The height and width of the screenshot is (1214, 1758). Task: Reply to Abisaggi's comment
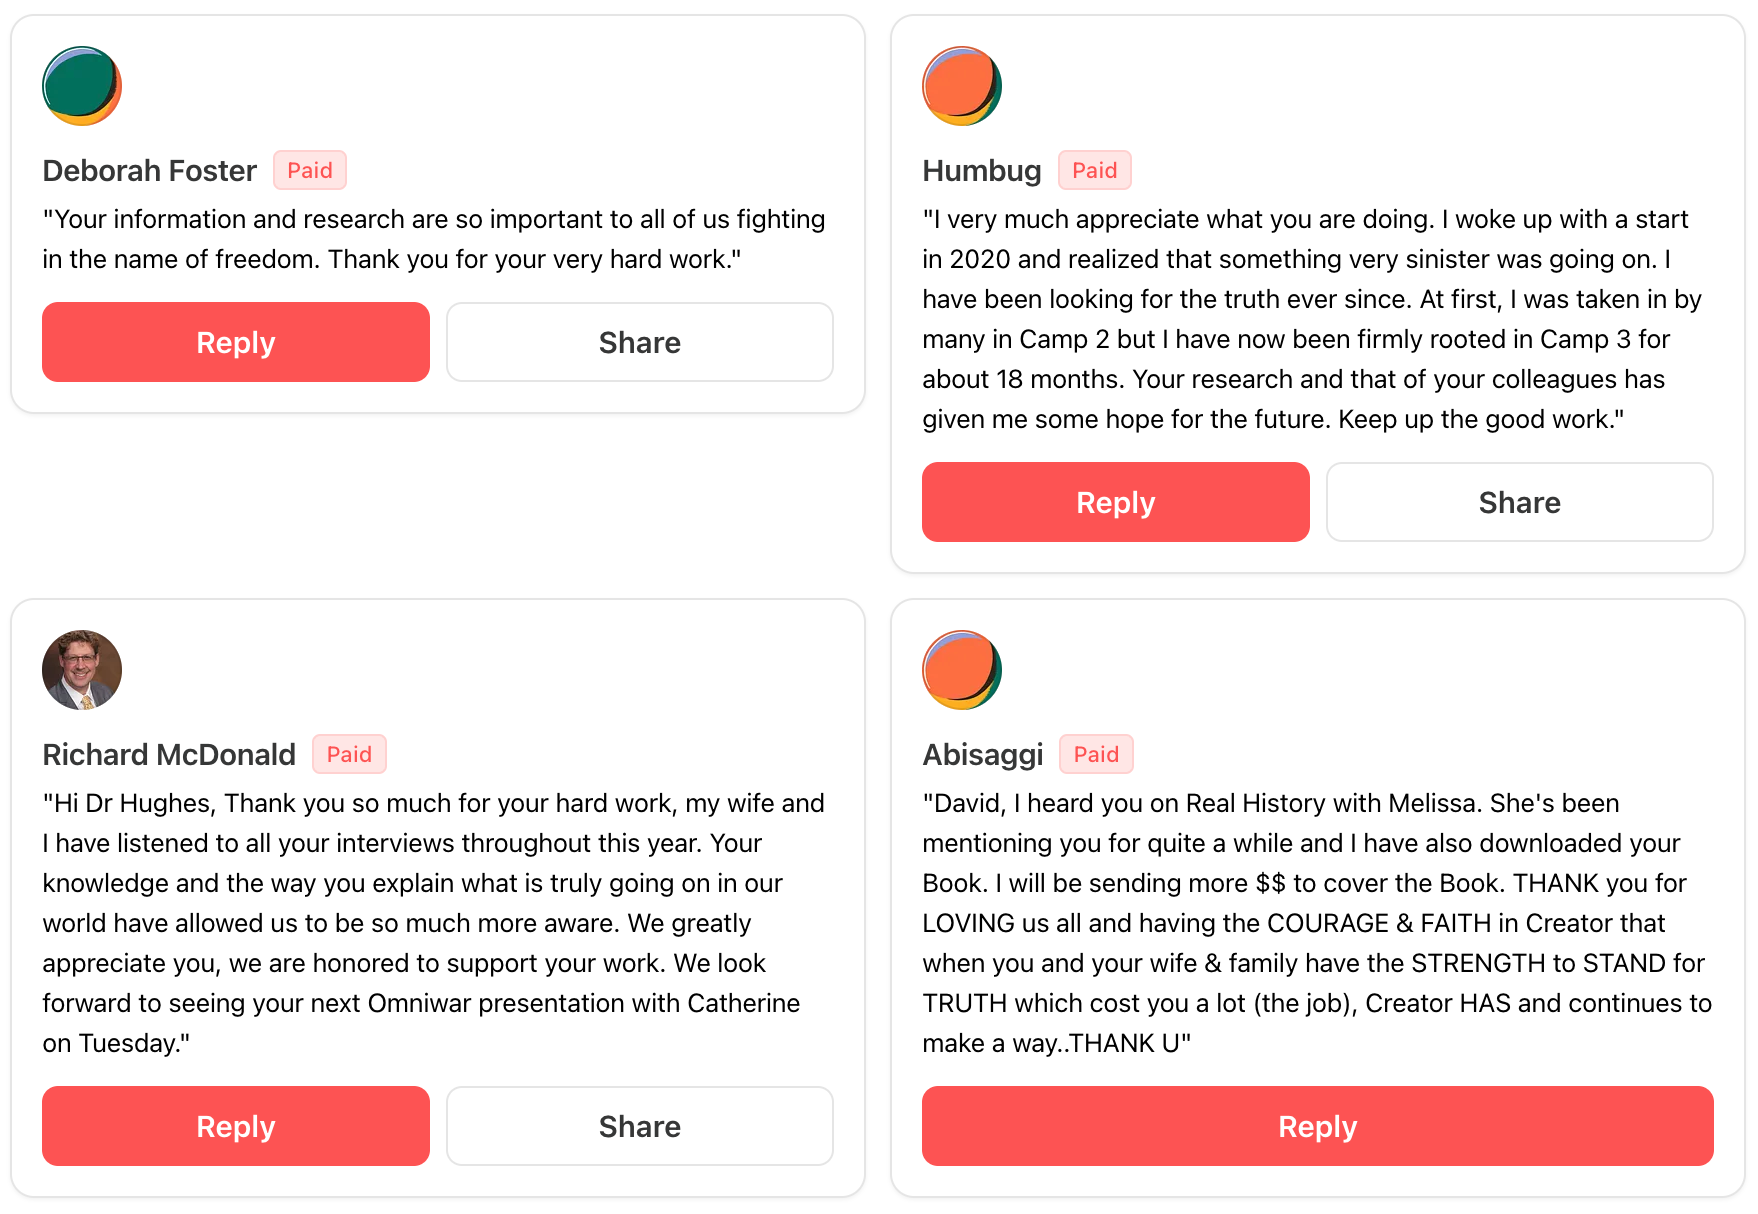[1318, 1126]
